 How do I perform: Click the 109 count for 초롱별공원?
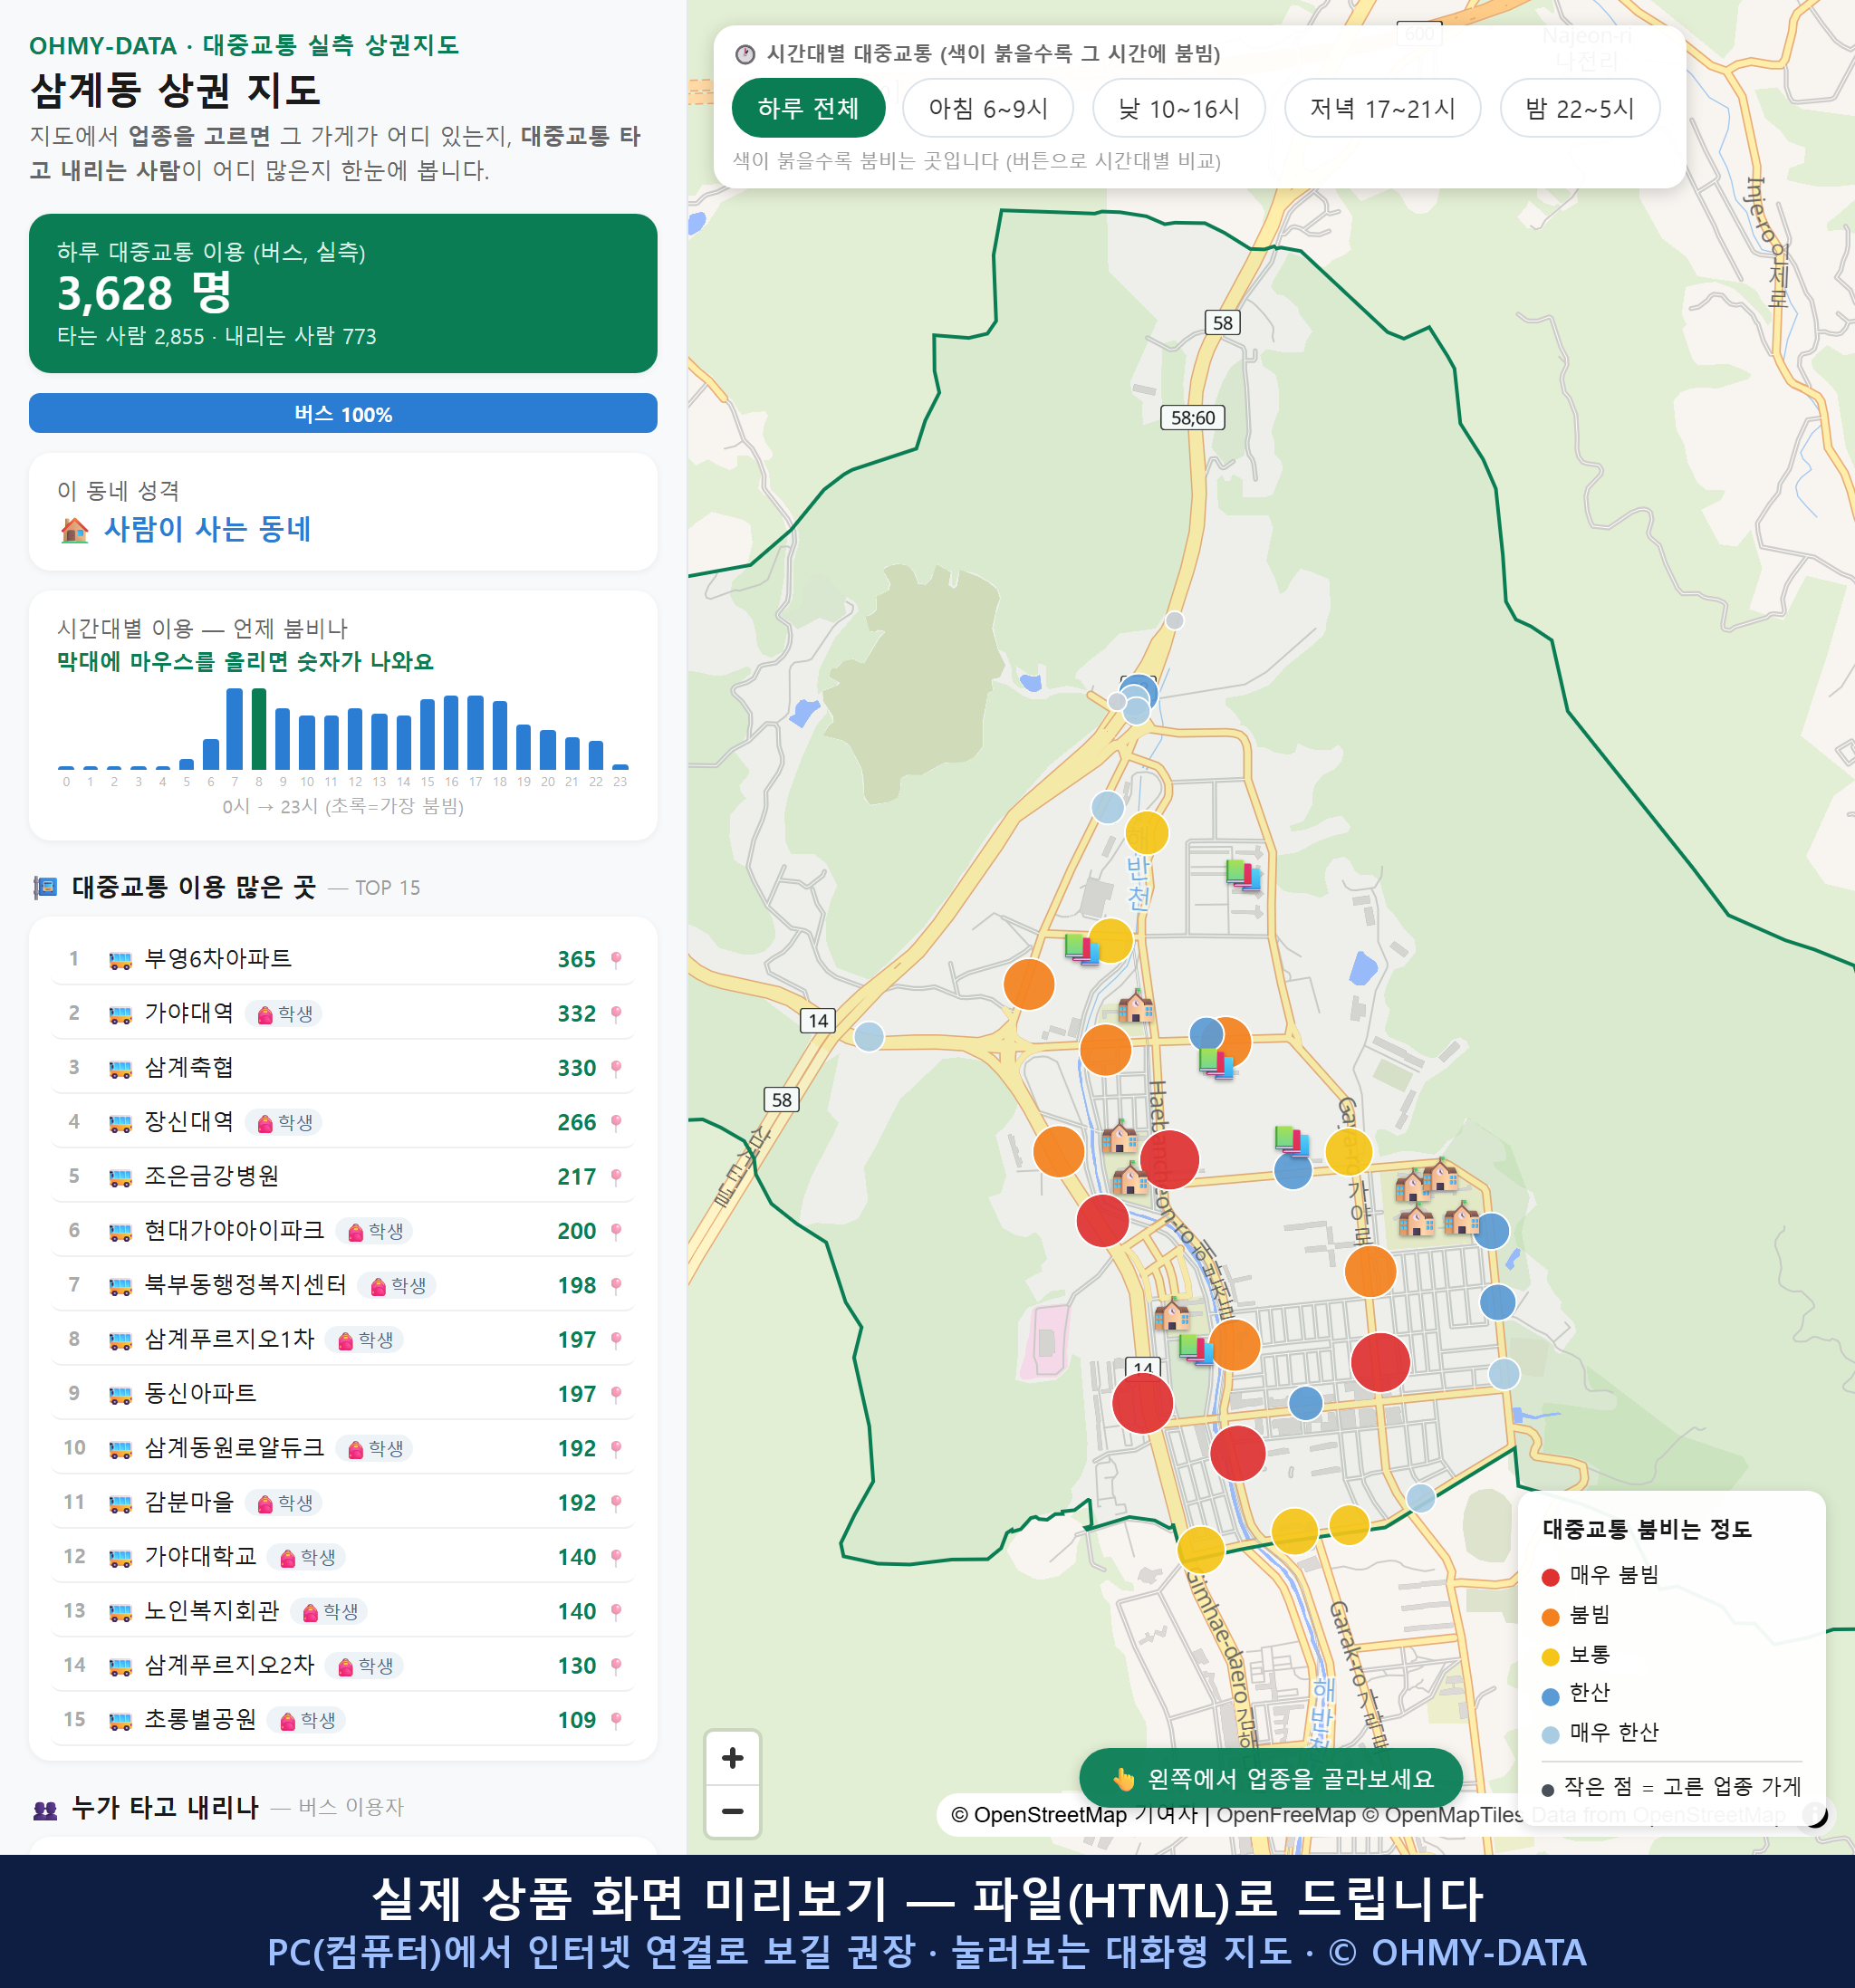click(576, 1720)
